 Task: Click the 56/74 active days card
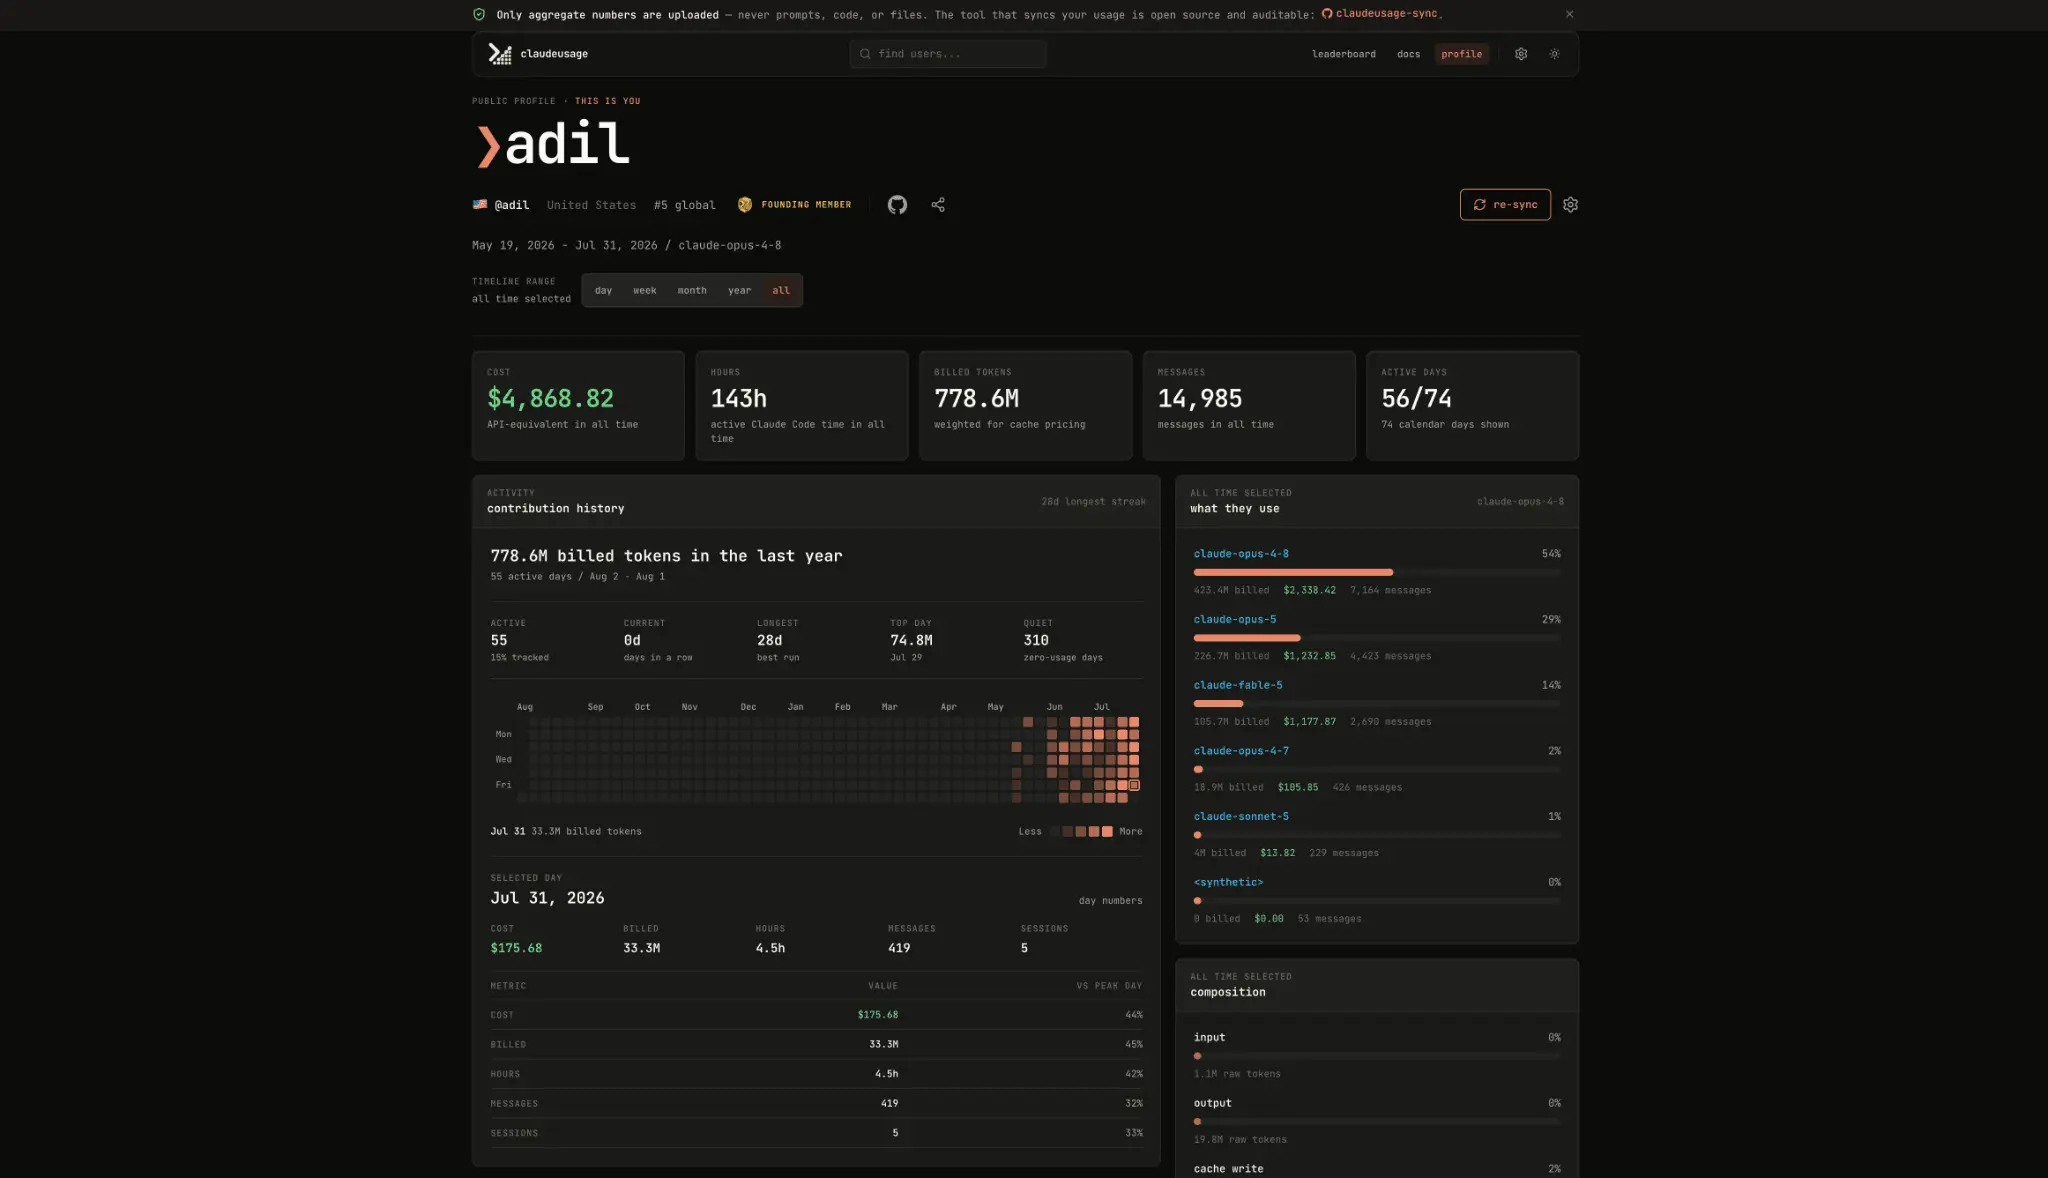tap(1472, 405)
